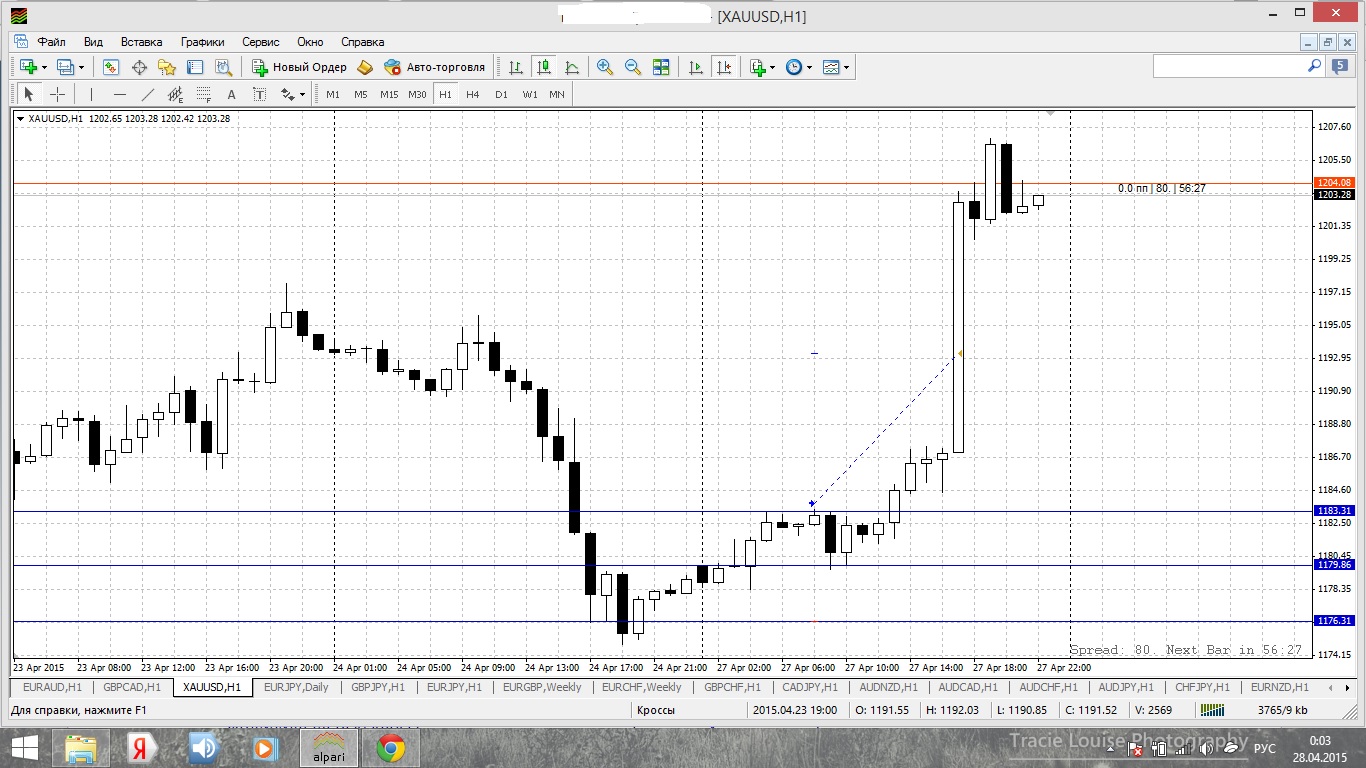
Task: Switch timeframe to M15
Action: point(389,94)
